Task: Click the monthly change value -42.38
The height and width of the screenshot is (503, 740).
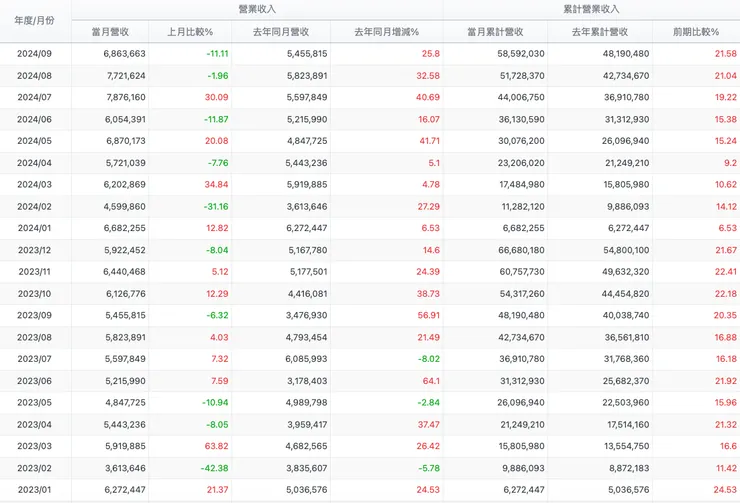Action: [215, 468]
